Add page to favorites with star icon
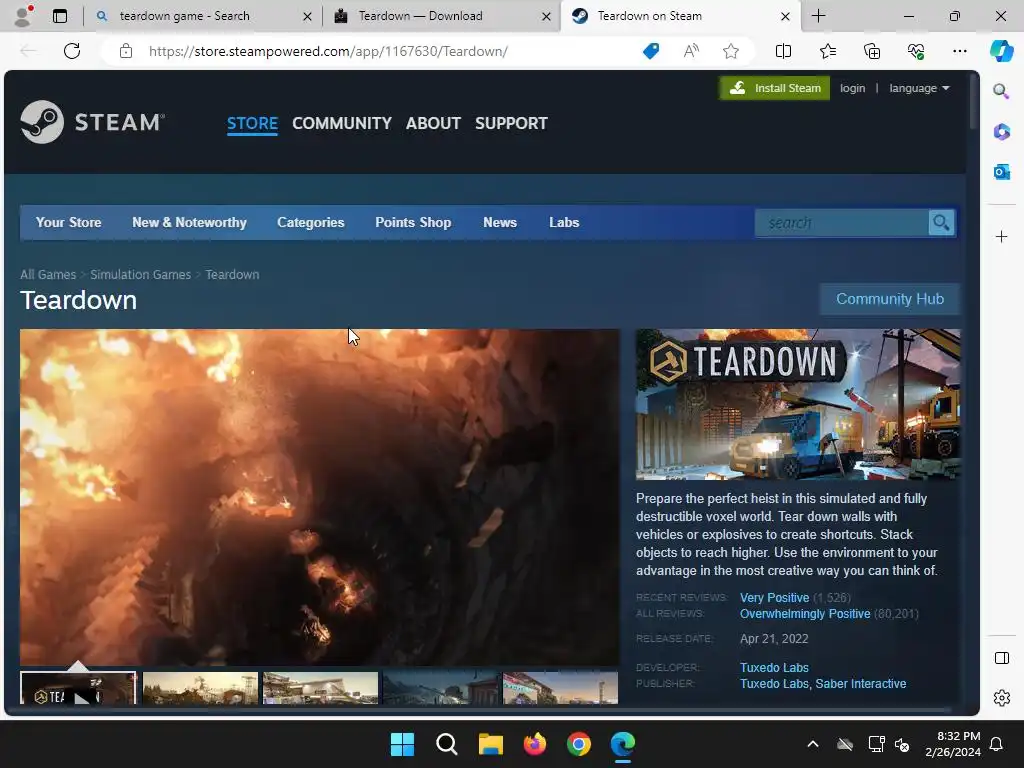 pos(731,51)
